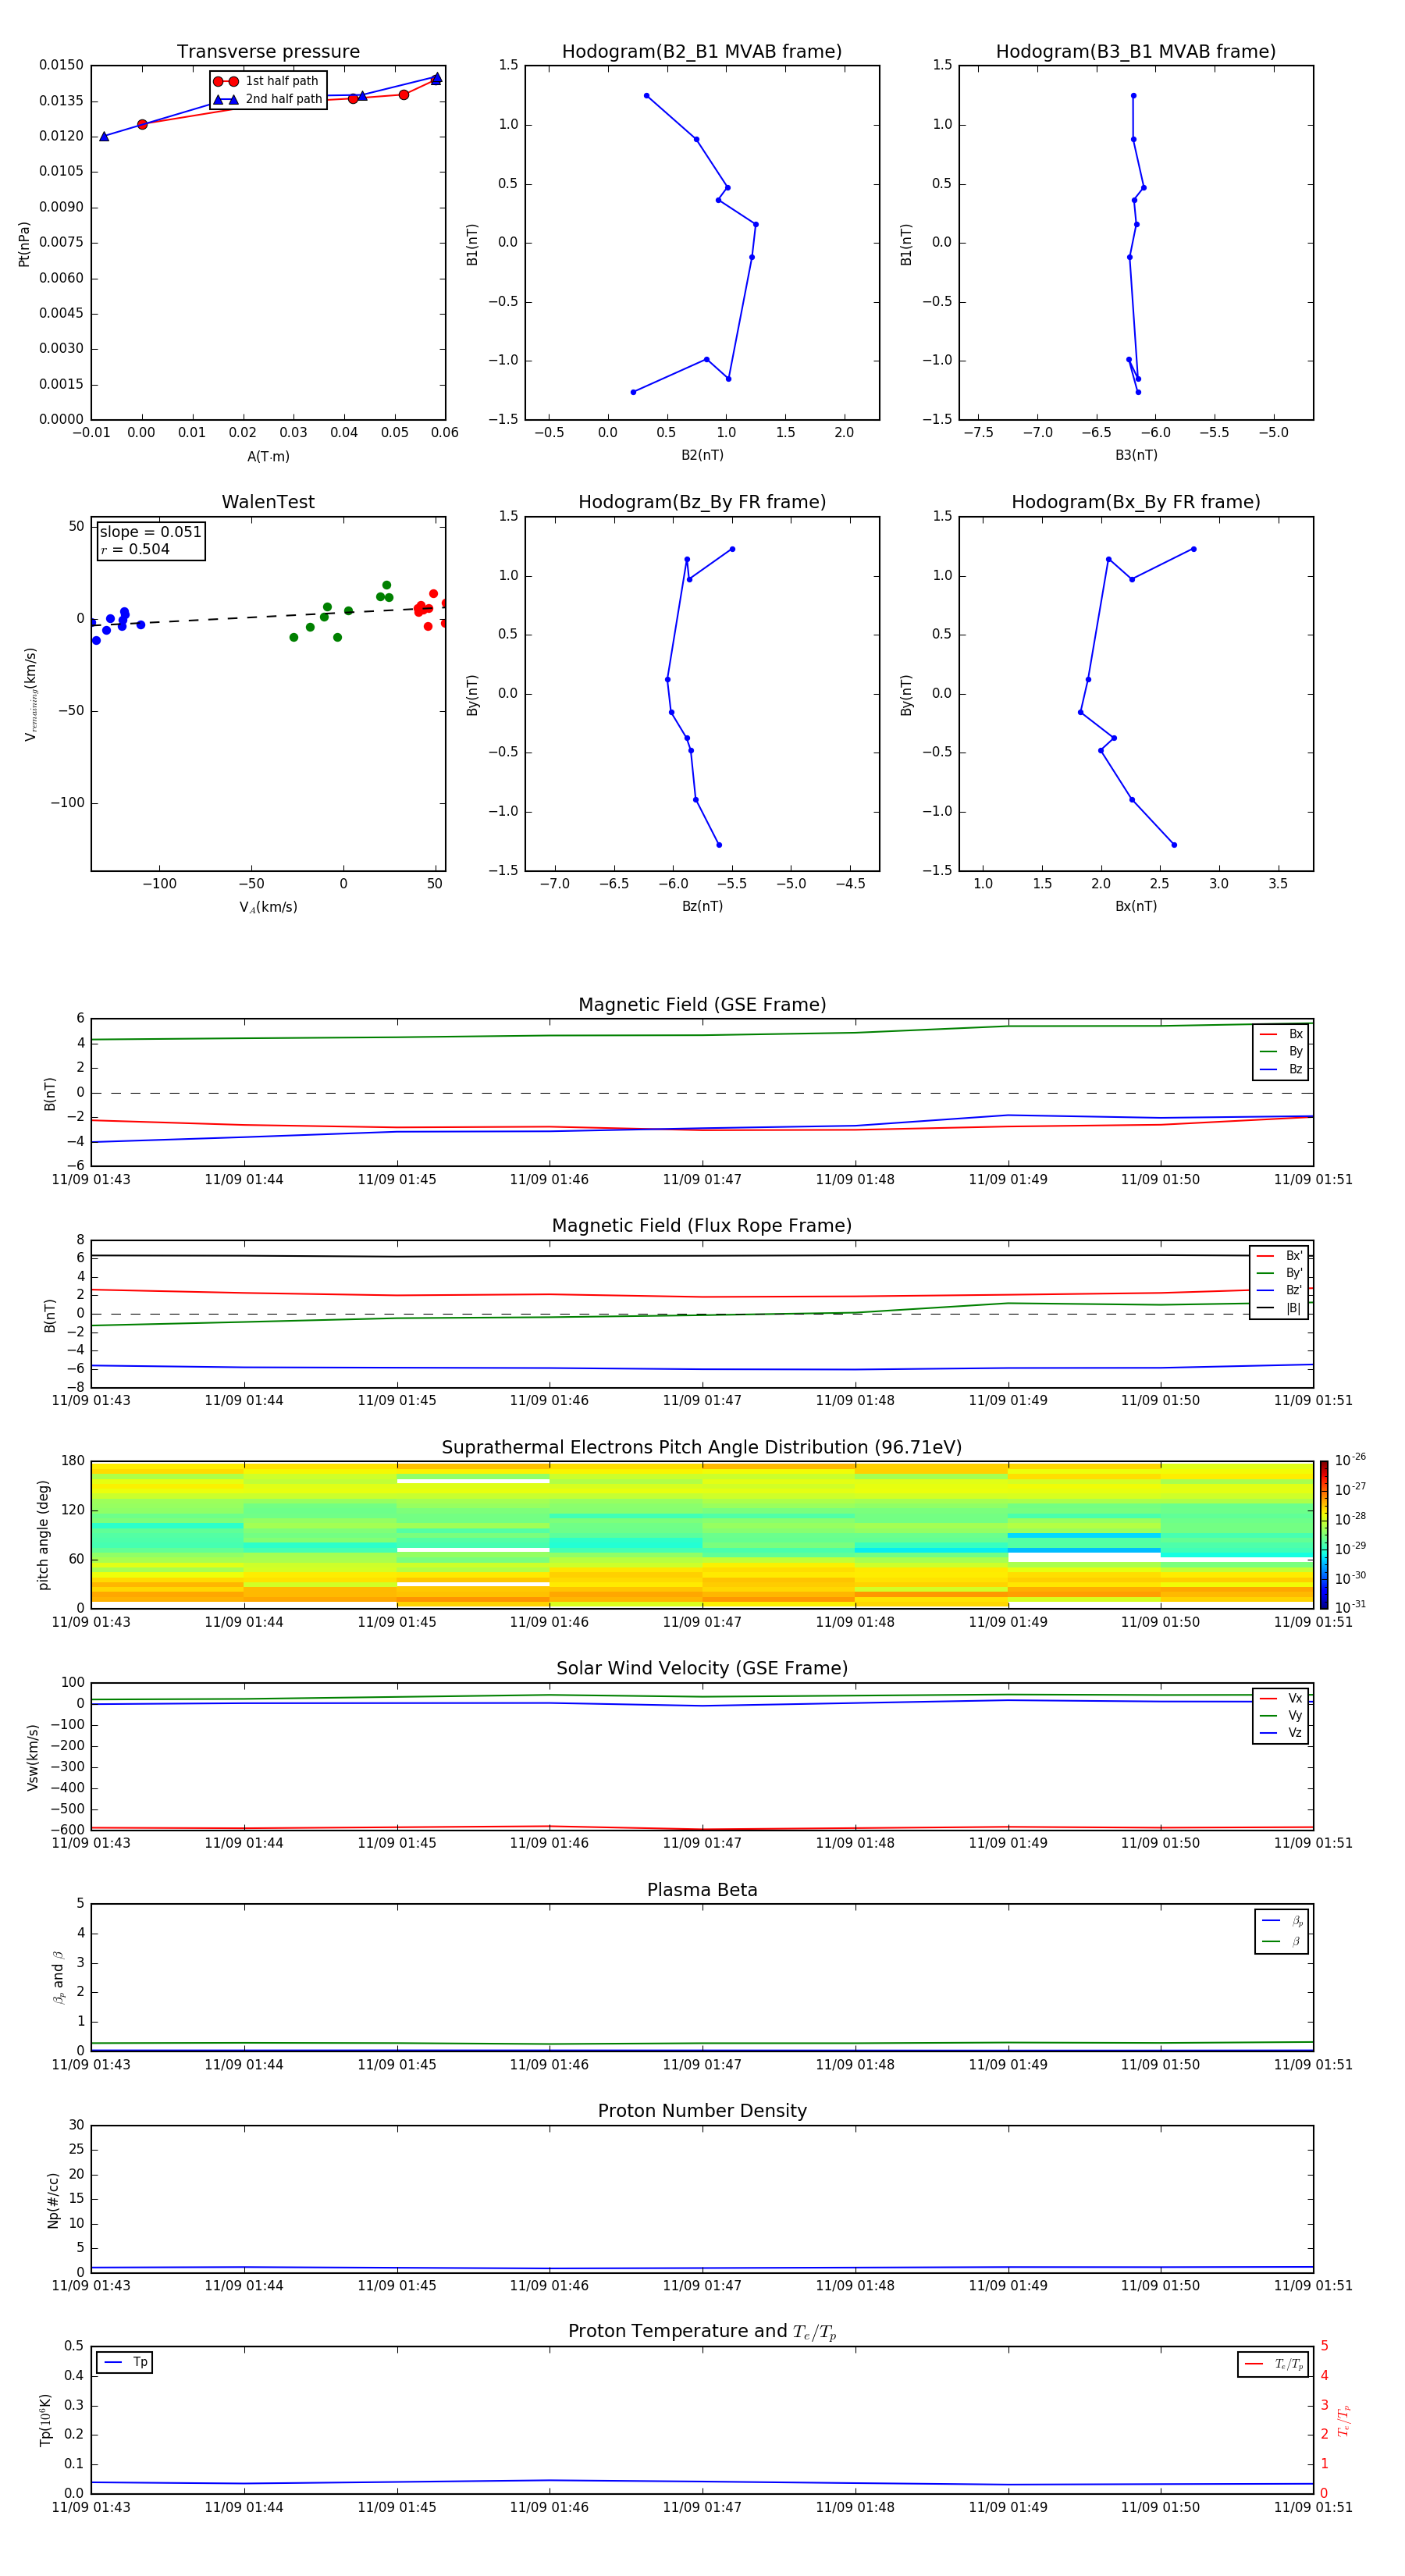Select Bz legend entry in GSE Magnetic Field
This screenshot has height=2576, width=1405.
(x=1281, y=1069)
